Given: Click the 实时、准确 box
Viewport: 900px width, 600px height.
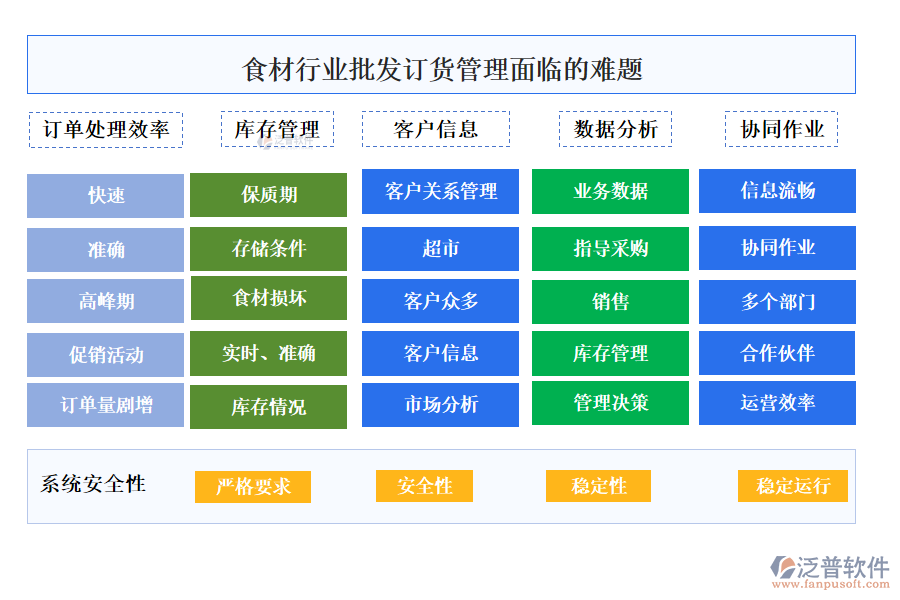Looking at the screenshot, I should pyautogui.click(x=269, y=354).
